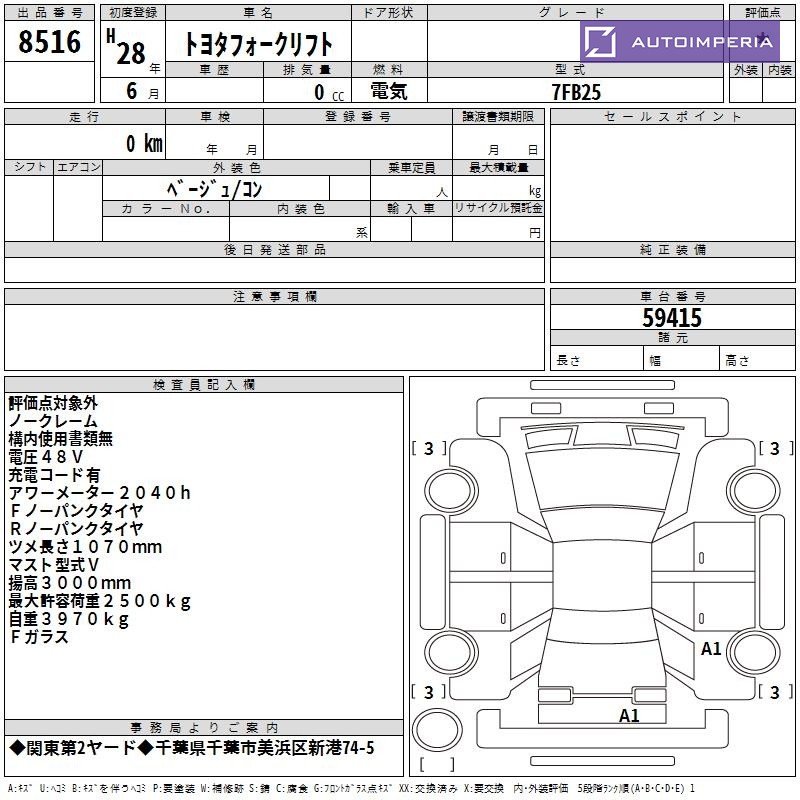This screenshot has width=800, height=800.
Task: Click the A1 mark beside the rear wheel
Action: (x=711, y=649)
